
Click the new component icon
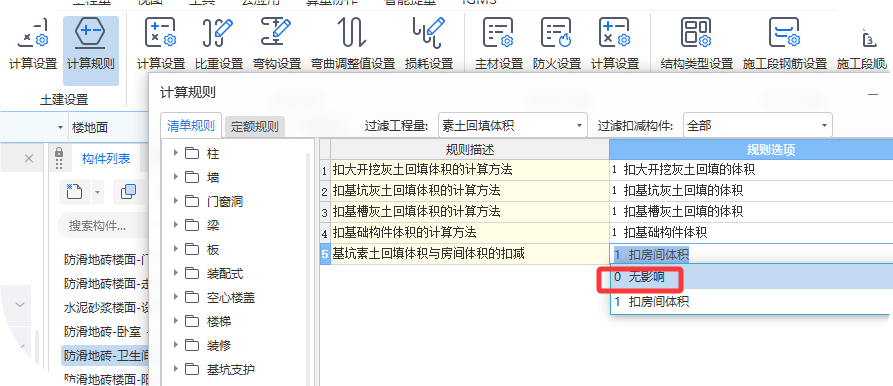(75, 192)
